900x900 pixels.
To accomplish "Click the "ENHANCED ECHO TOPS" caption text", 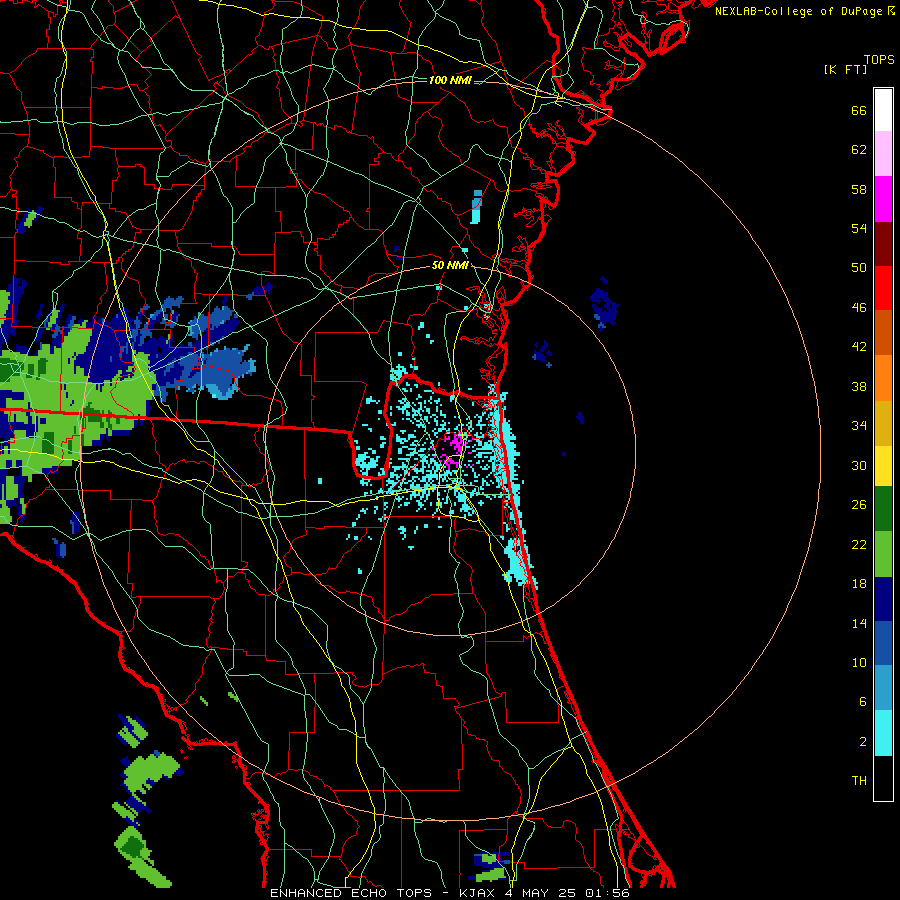I will pyautogui.click(x=351, y=893).
